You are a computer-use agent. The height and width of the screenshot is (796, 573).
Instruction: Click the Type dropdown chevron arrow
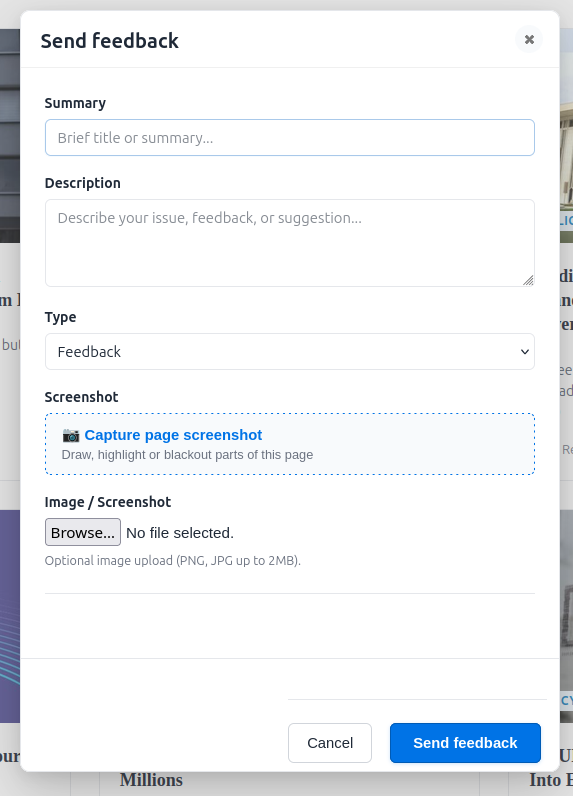[x=525, y=352]
